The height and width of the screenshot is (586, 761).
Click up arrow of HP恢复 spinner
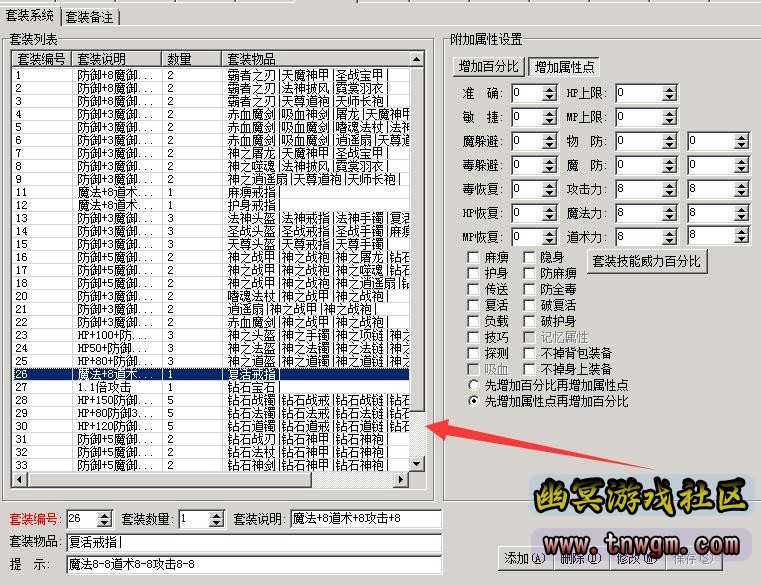(549, 209)
